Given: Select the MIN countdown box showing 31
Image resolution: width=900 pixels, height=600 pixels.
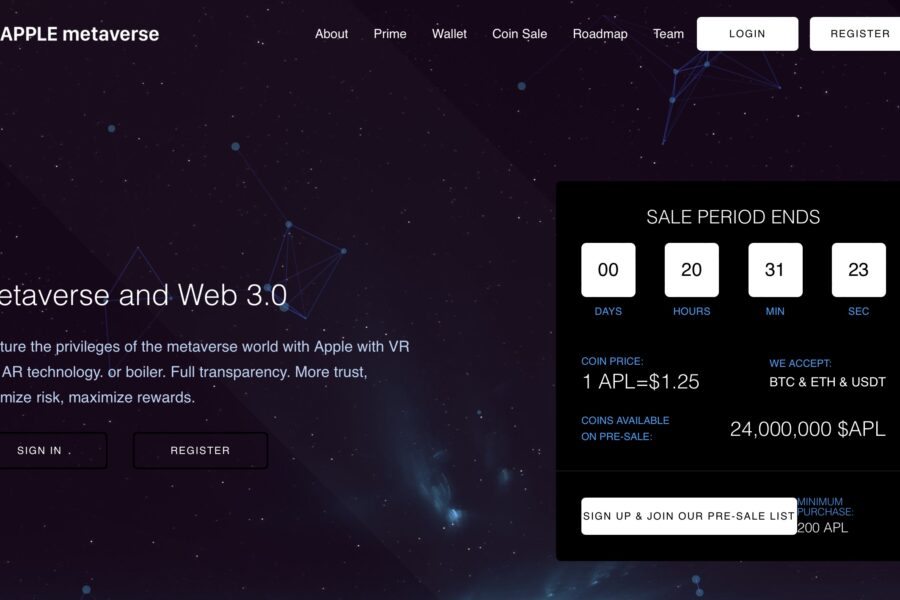Looking at the screenshot, I should [x=775, y=270].
